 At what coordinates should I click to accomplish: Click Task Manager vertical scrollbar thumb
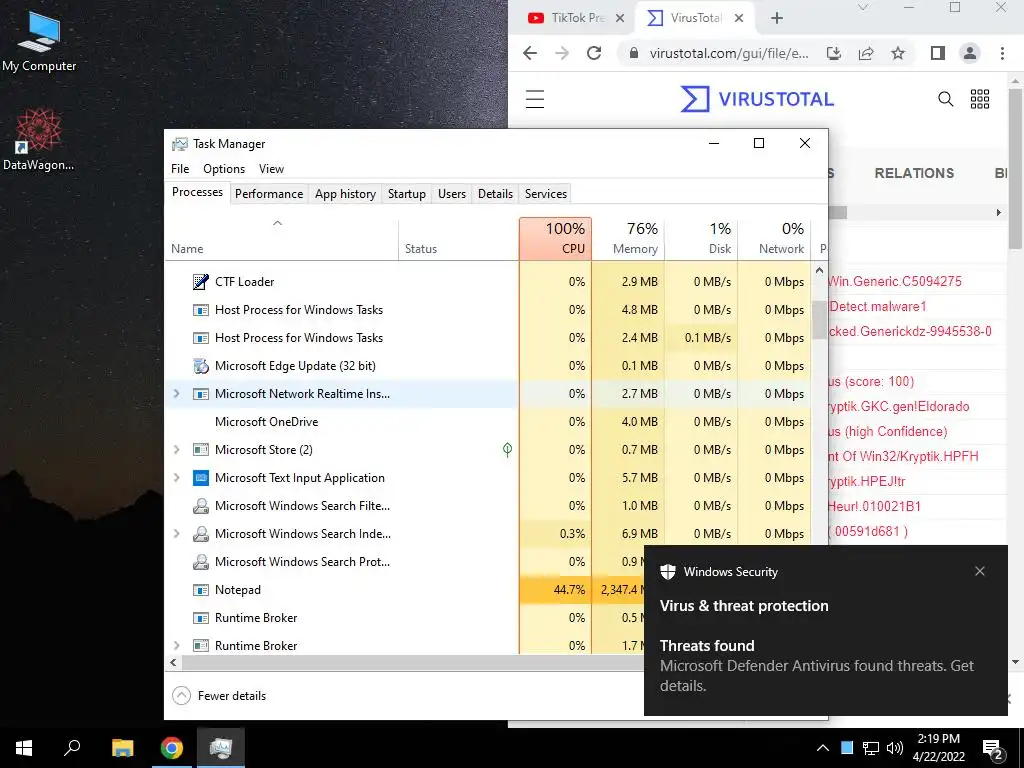click(x=820, y=320)
